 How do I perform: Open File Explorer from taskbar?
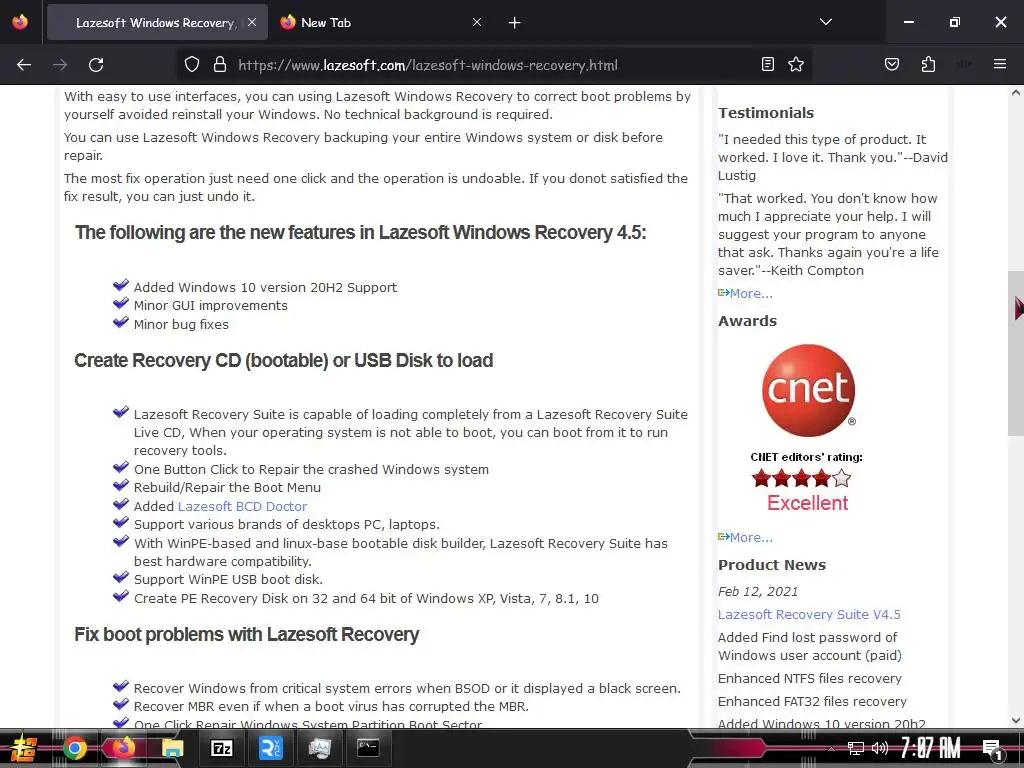coord(172,748)
